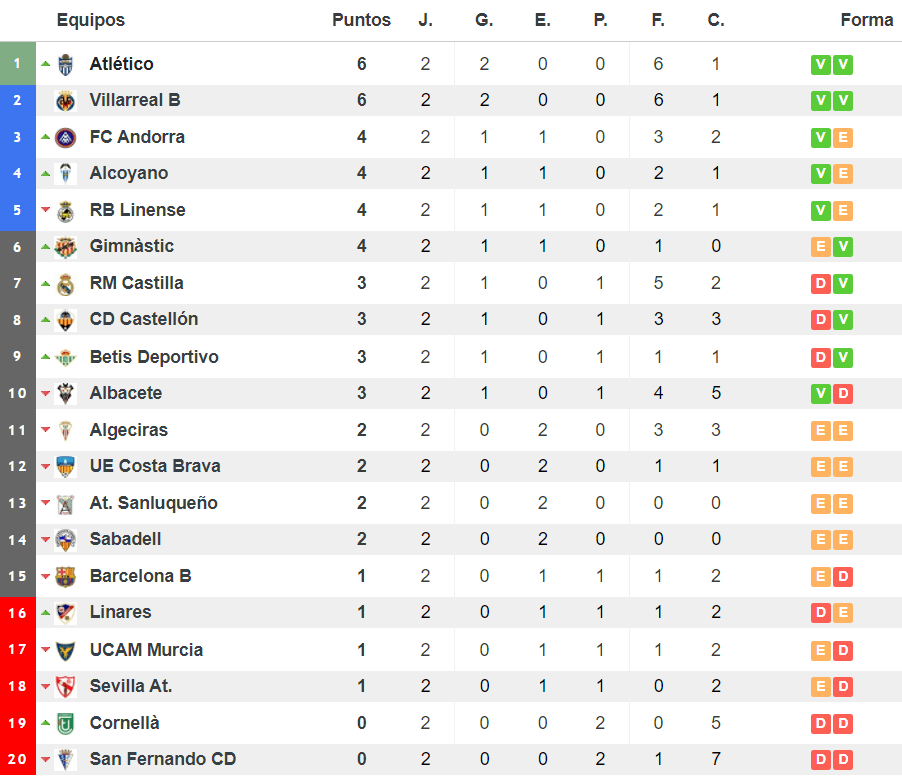Click Linares red D form badge
902x776 pixels.
pos(821,613)
